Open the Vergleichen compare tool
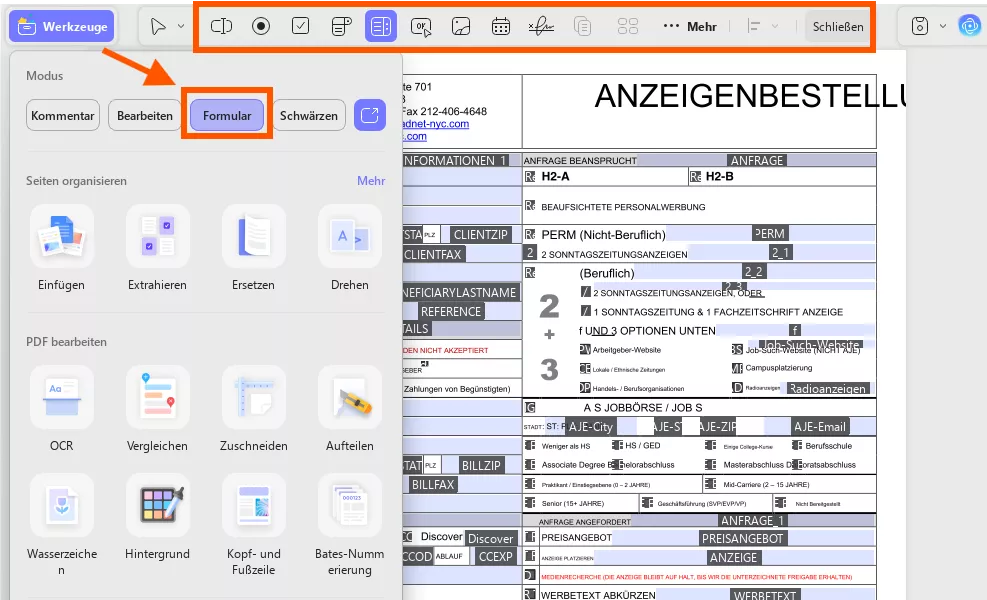 (157, 410)
